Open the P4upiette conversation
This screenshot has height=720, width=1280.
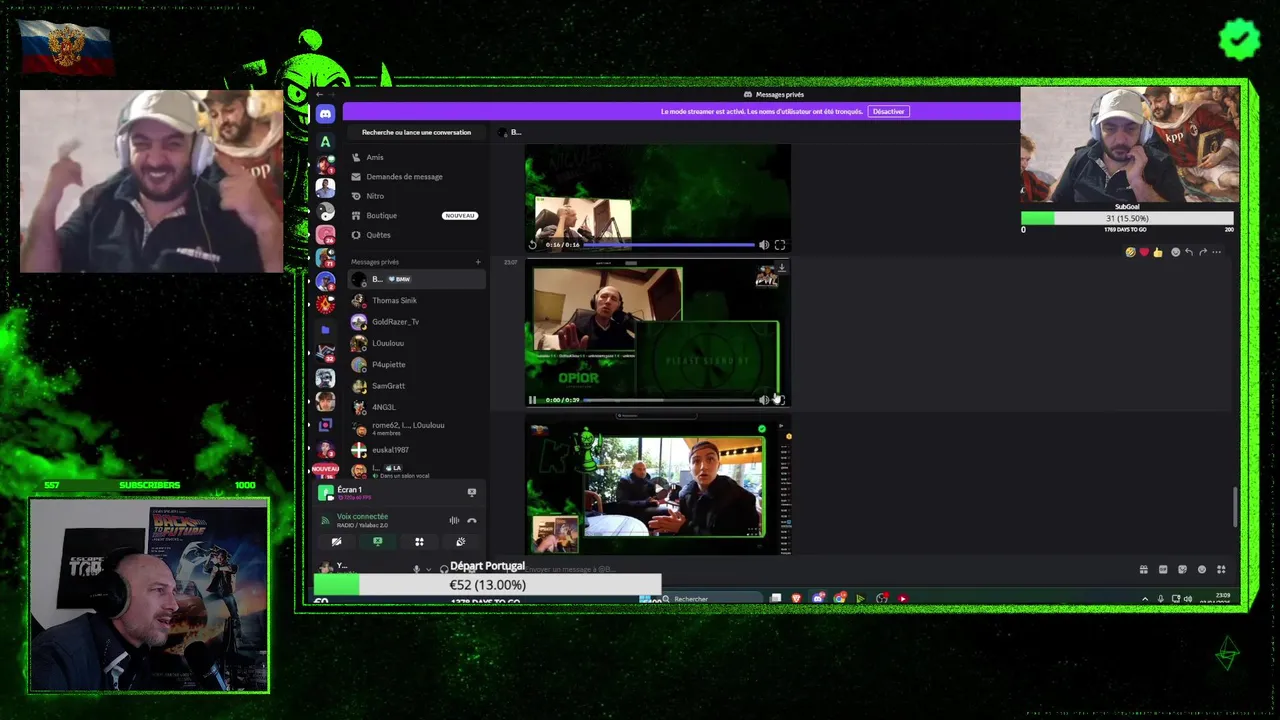click(x=417, y=364)
